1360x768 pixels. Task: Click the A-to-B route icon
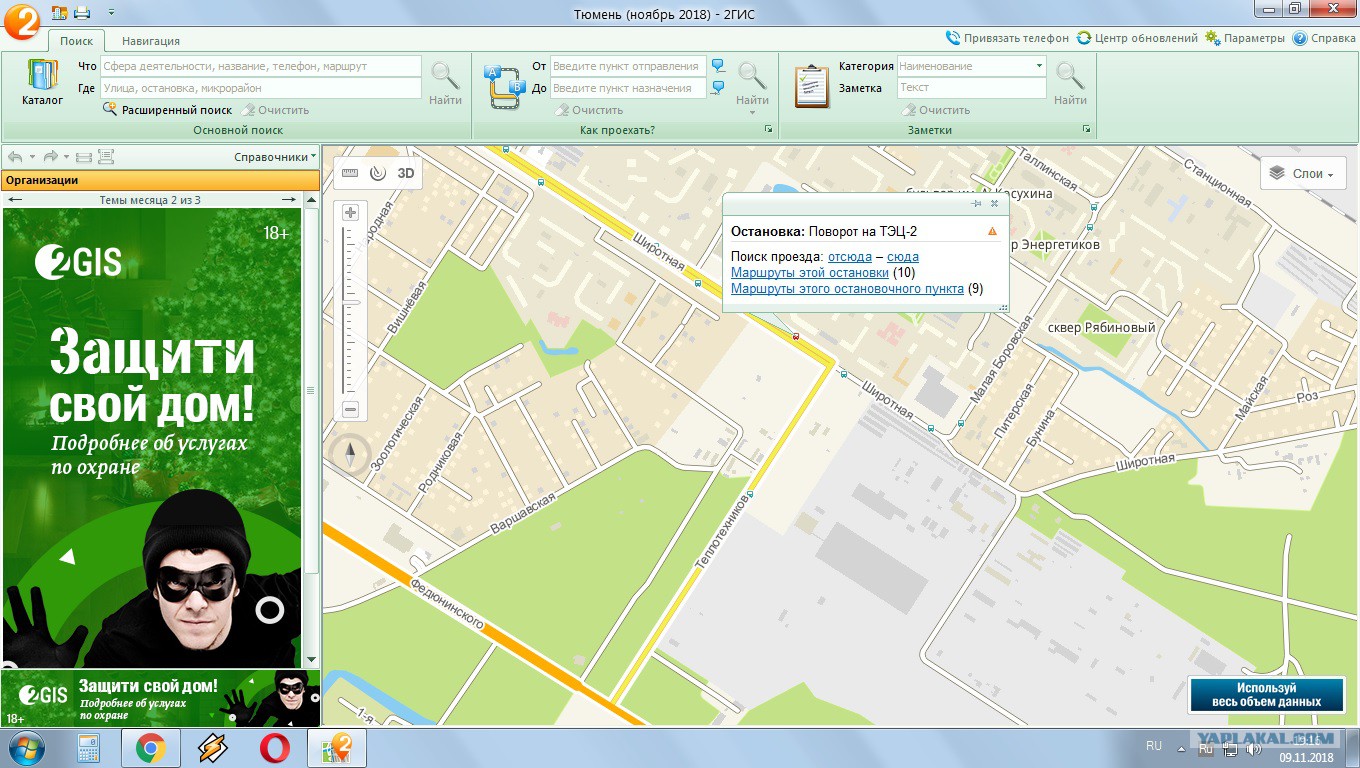504,86
